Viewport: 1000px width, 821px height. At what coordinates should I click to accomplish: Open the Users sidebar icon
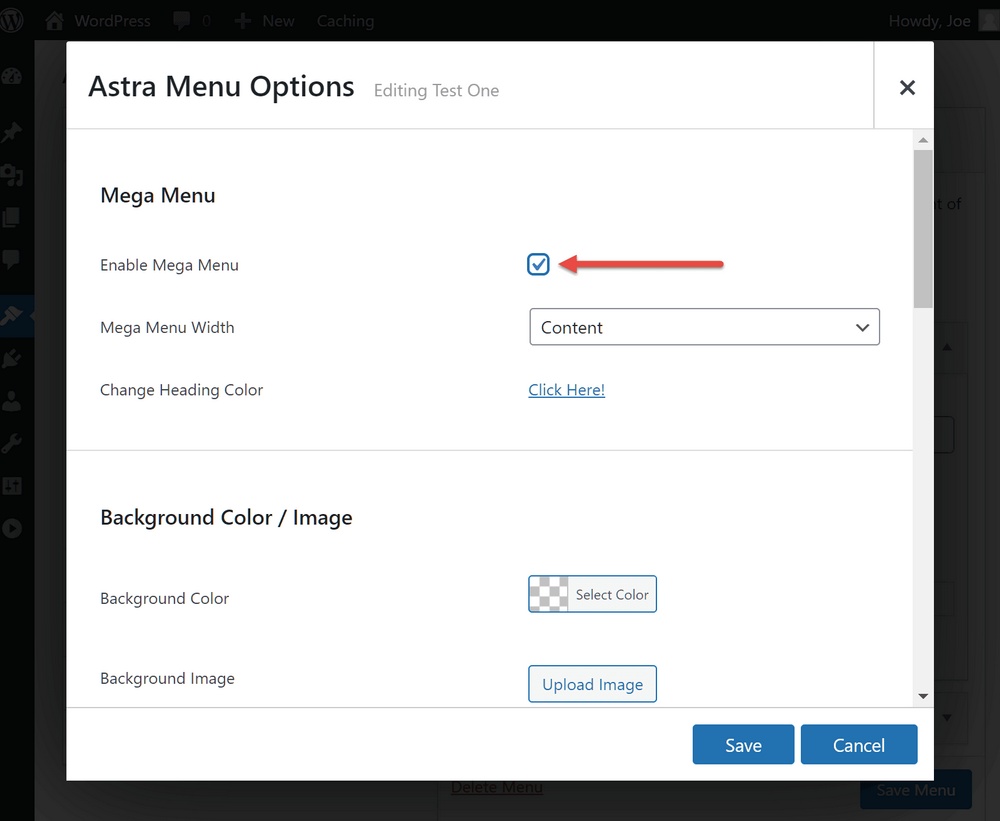click(x=12, y=402)
